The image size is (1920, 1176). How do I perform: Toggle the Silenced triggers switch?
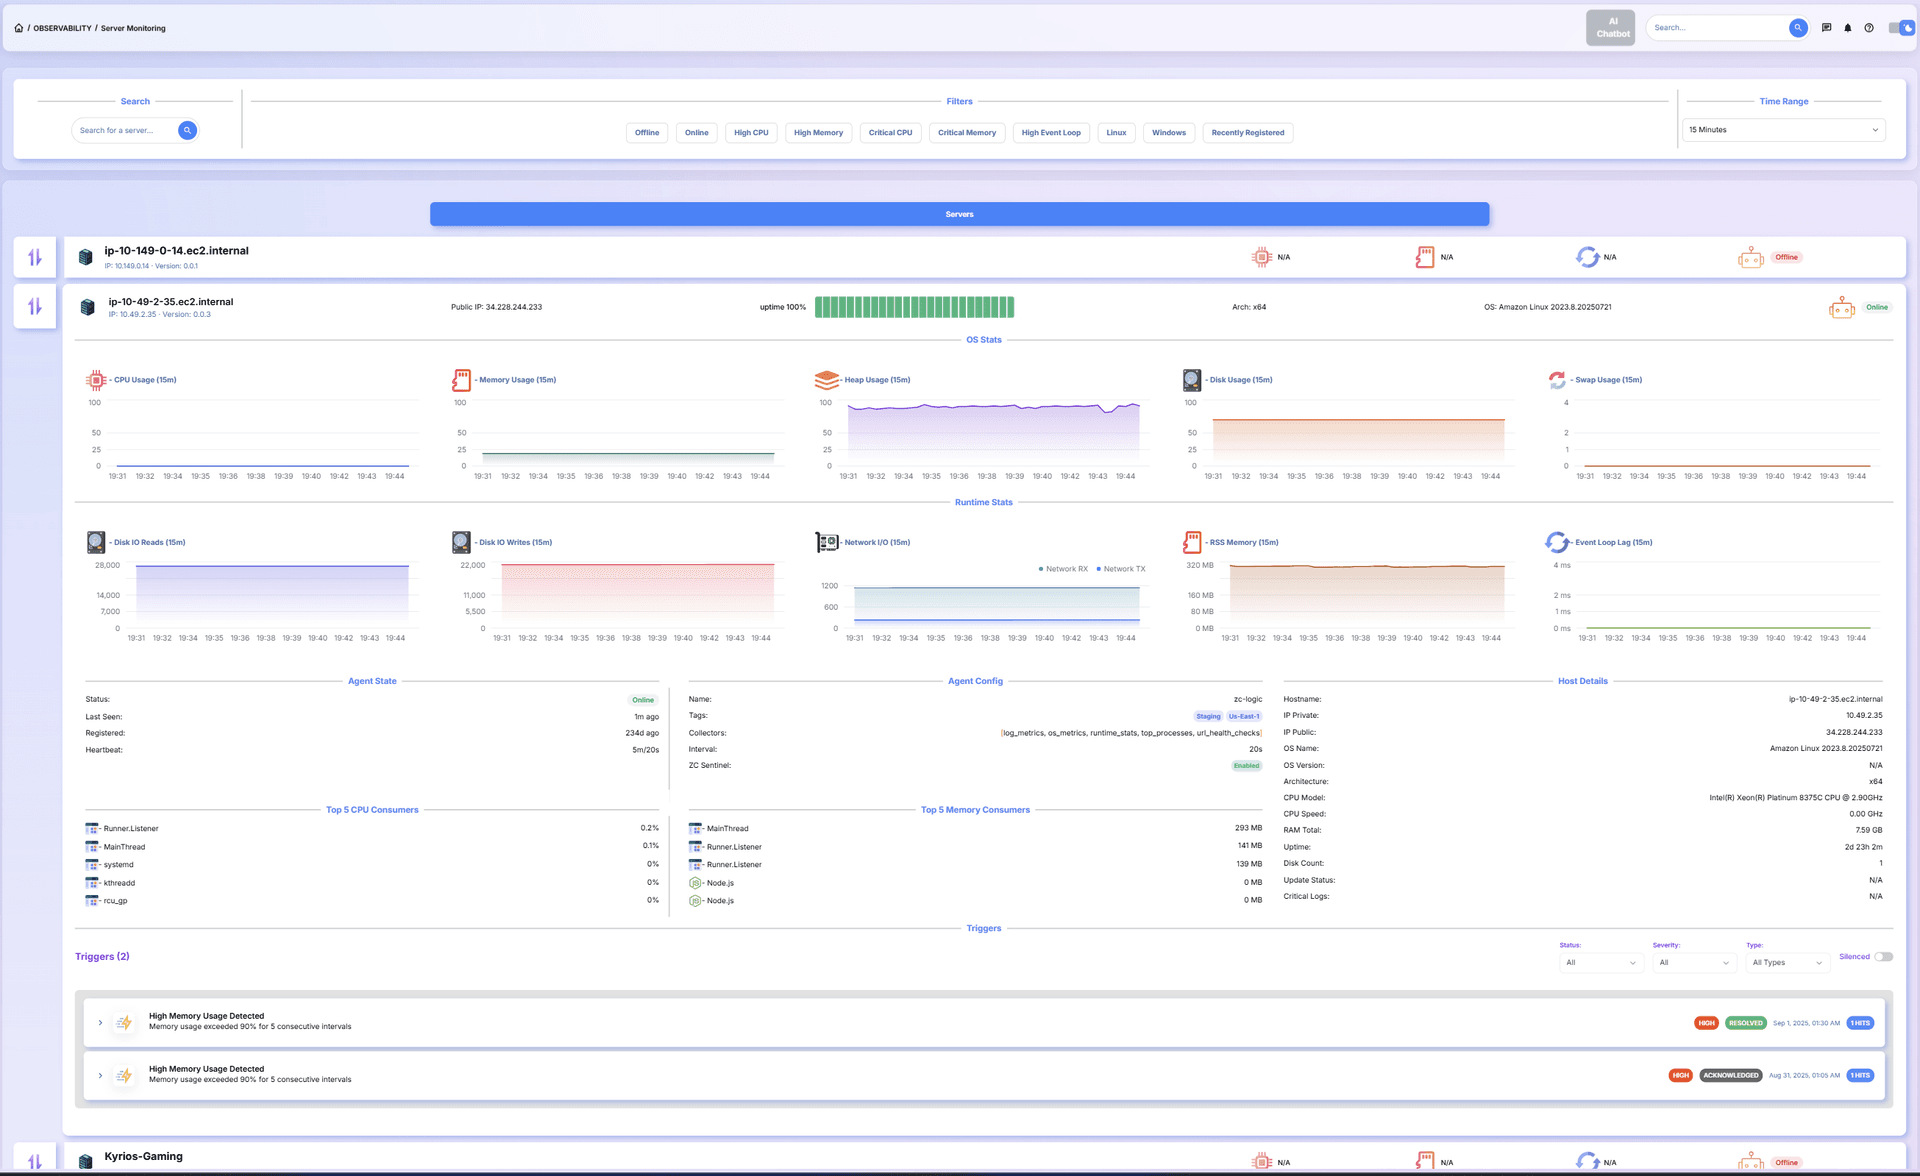[1884, 957]
